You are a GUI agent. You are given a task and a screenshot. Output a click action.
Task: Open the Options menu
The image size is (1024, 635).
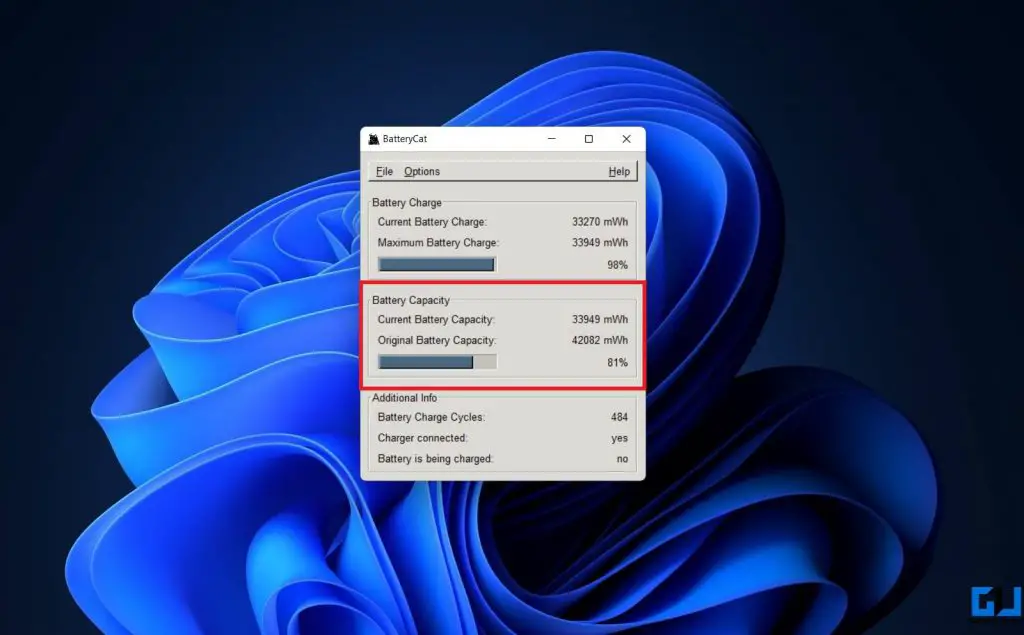pyautogui.click(x=421, y=171)
